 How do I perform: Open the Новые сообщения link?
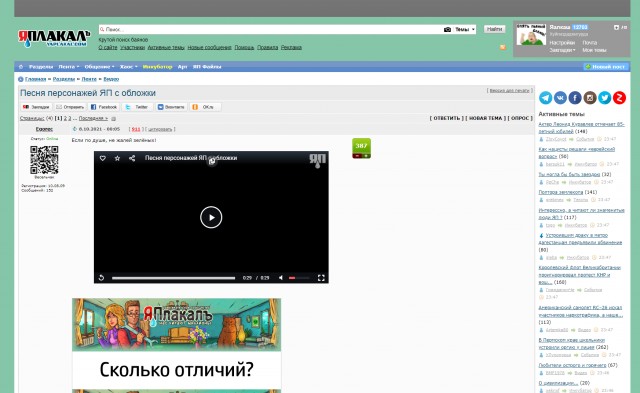tap(209, 47)
